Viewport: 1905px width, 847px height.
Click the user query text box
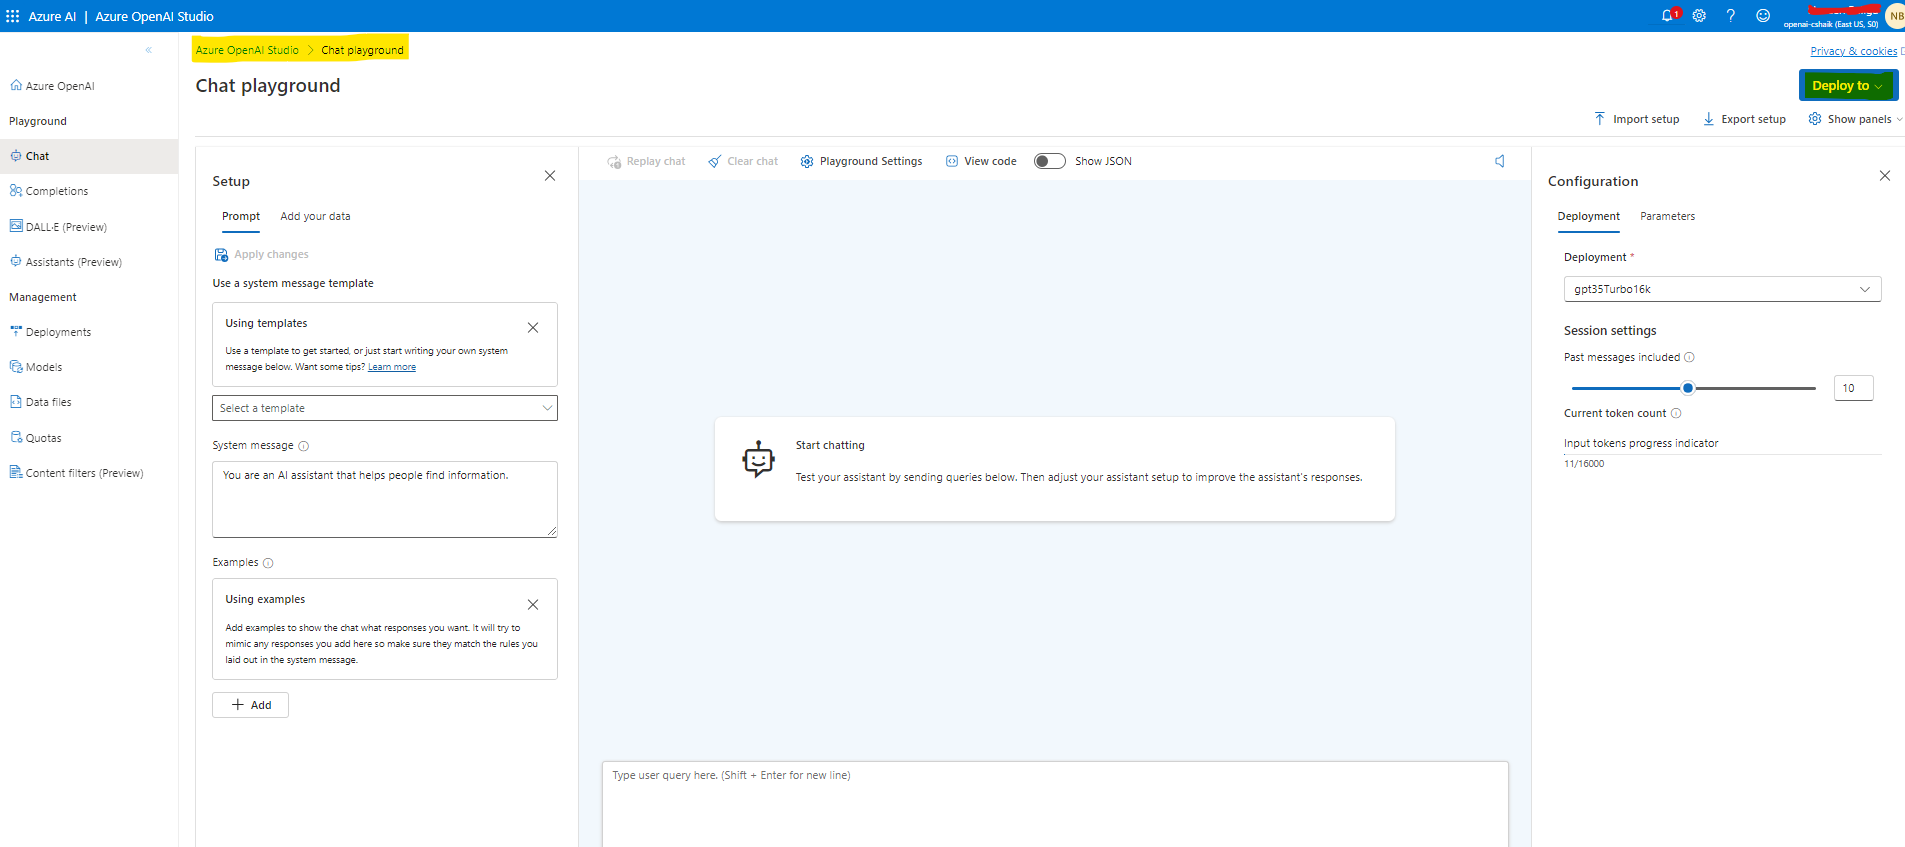point(1055,804)
